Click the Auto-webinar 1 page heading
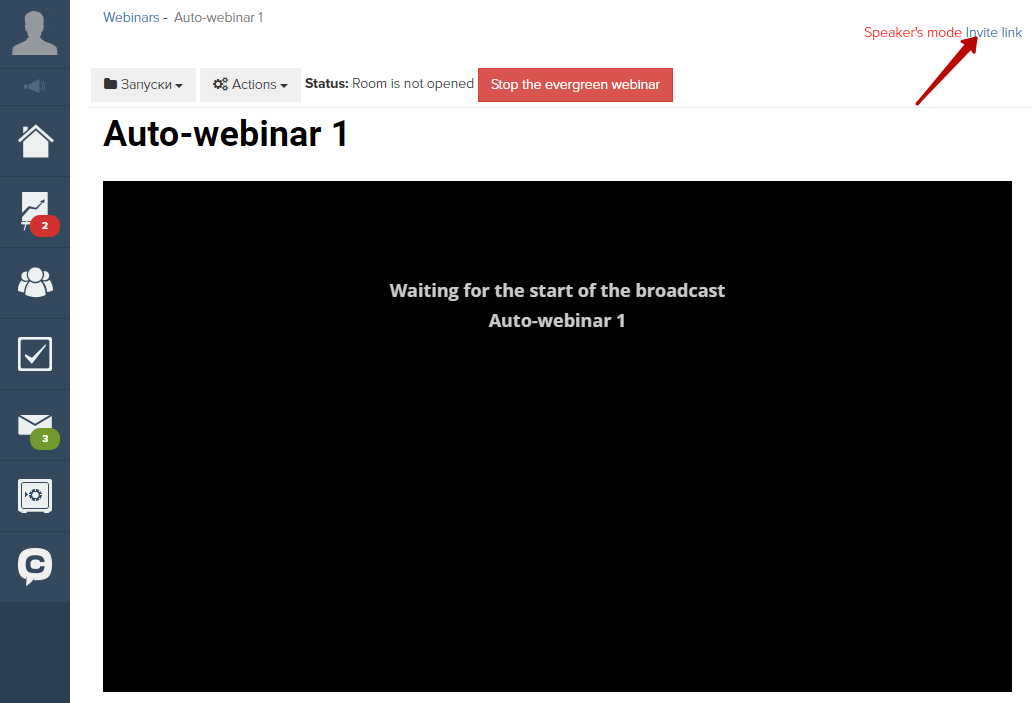The width and height of the screenshot is (1032, 703). pyautogui.click(x=225, y=134)
